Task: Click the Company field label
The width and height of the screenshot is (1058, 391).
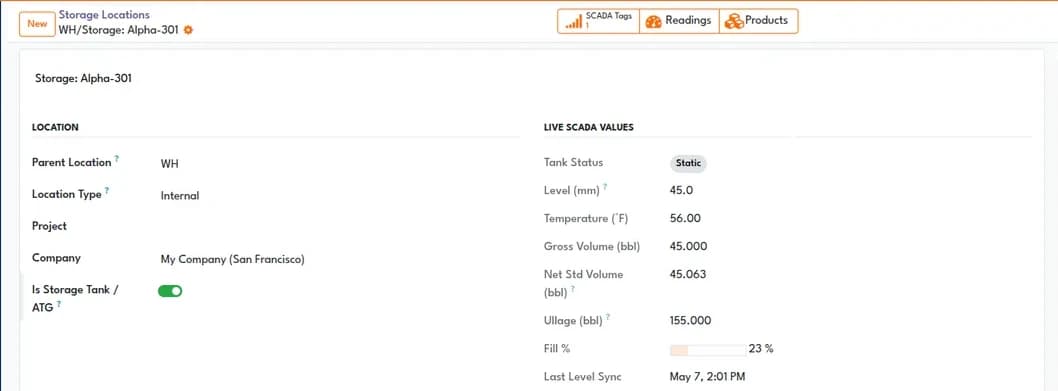Action: tap(56, 258)
